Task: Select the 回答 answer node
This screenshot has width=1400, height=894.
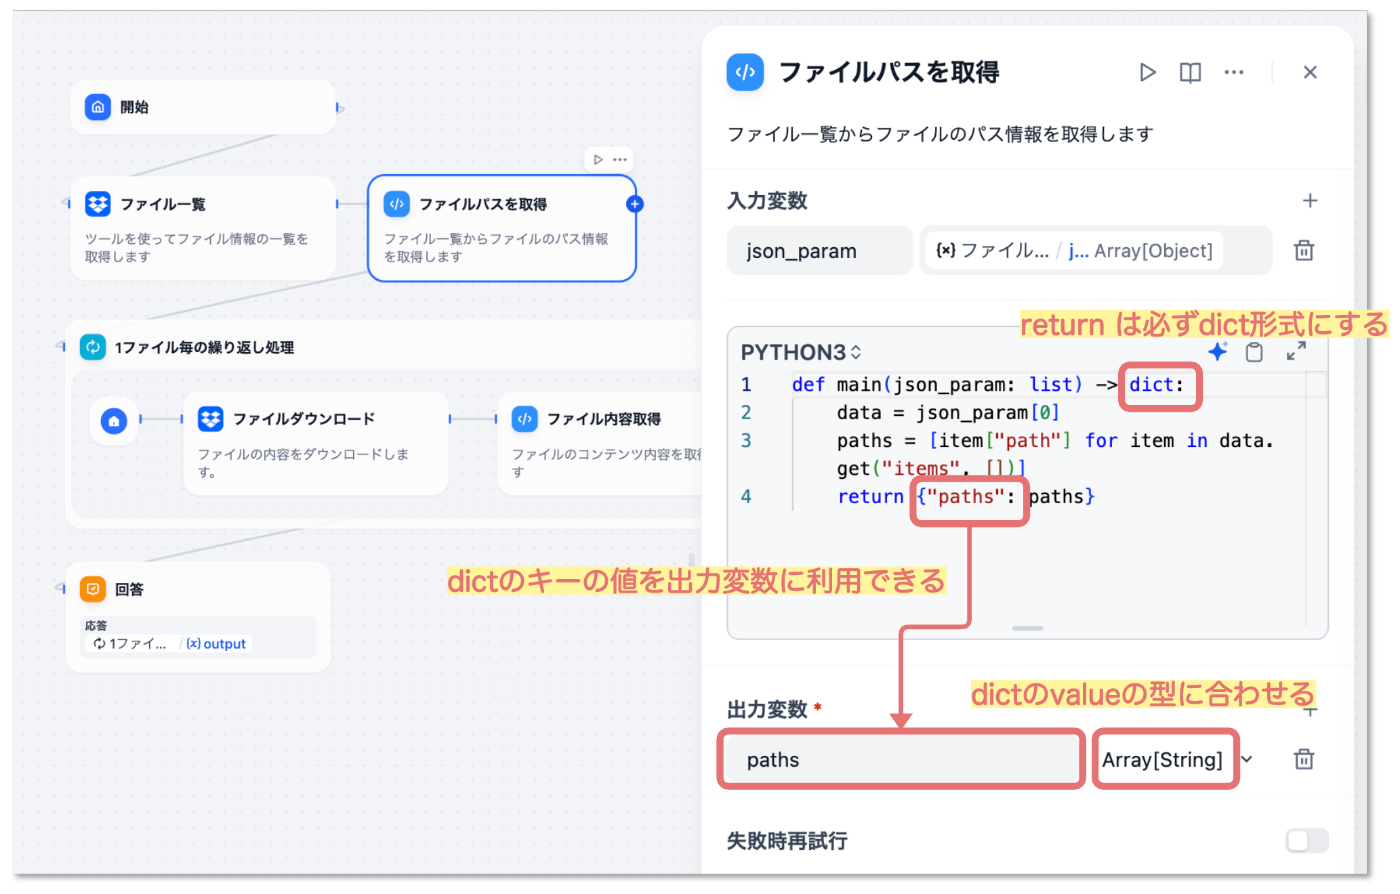Action: click(198, 617)
